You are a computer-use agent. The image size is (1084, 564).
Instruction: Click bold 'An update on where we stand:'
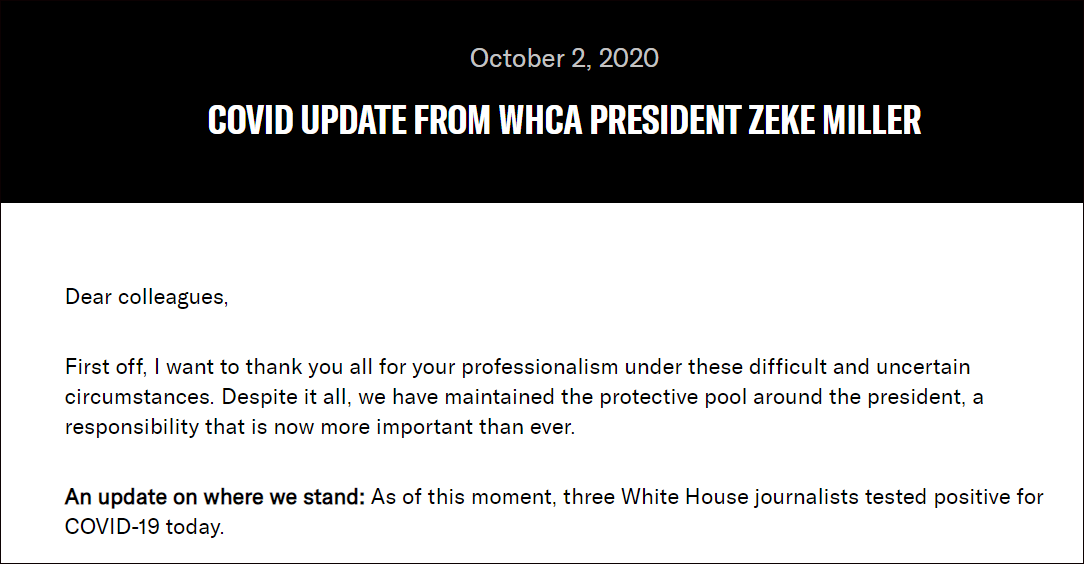(x=214, y=497)
